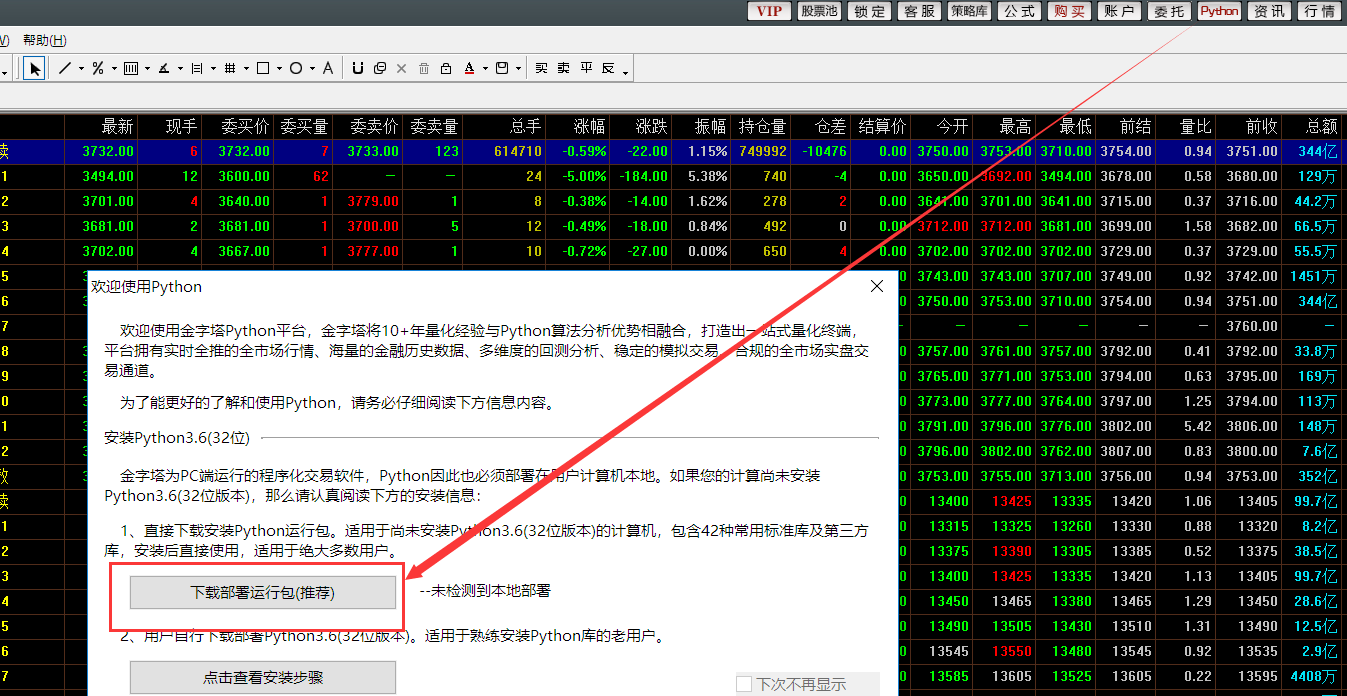
Task: Click the 委买价 column header
Action: pyautogui.click(x=245, y=127)
